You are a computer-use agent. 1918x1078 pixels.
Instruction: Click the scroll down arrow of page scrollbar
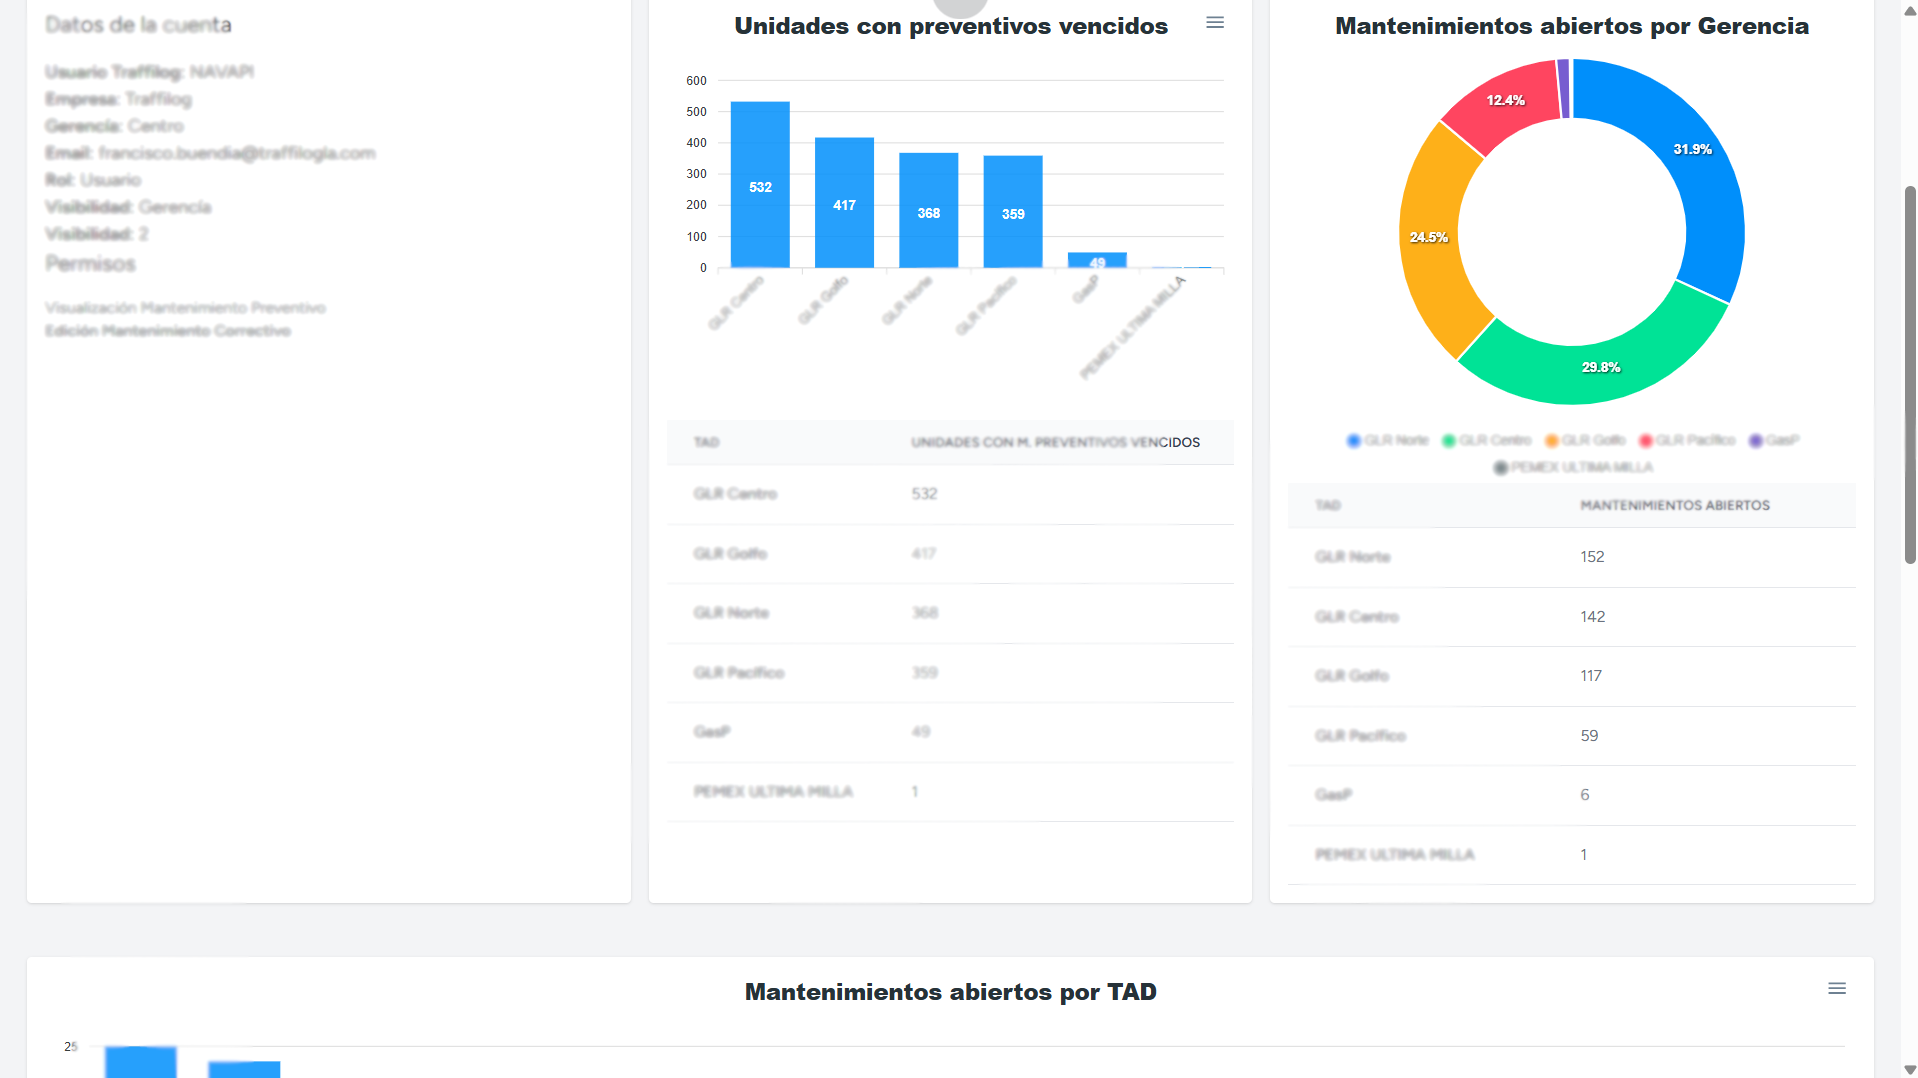1909,1069
